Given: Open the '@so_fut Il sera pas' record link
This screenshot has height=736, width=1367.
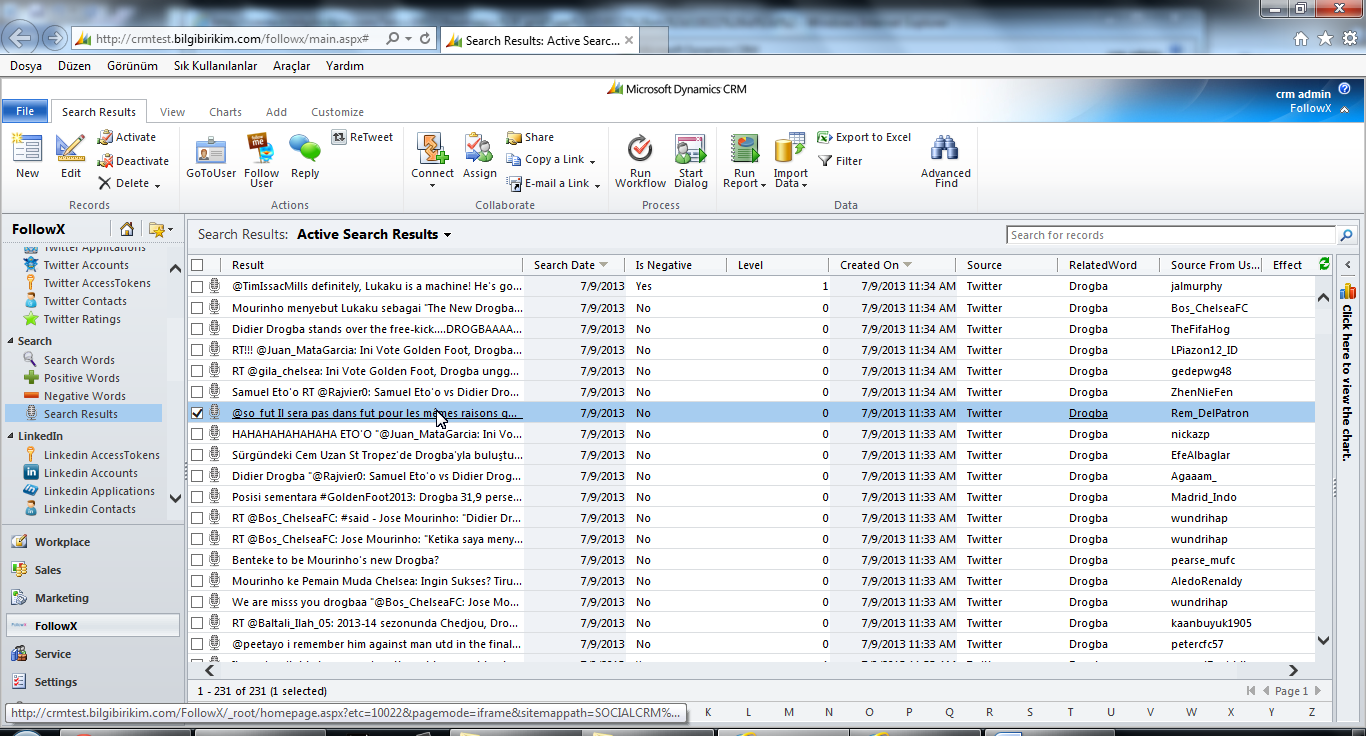Looking at the screenshot, I should pyautogui.click(x=376, y=413).
